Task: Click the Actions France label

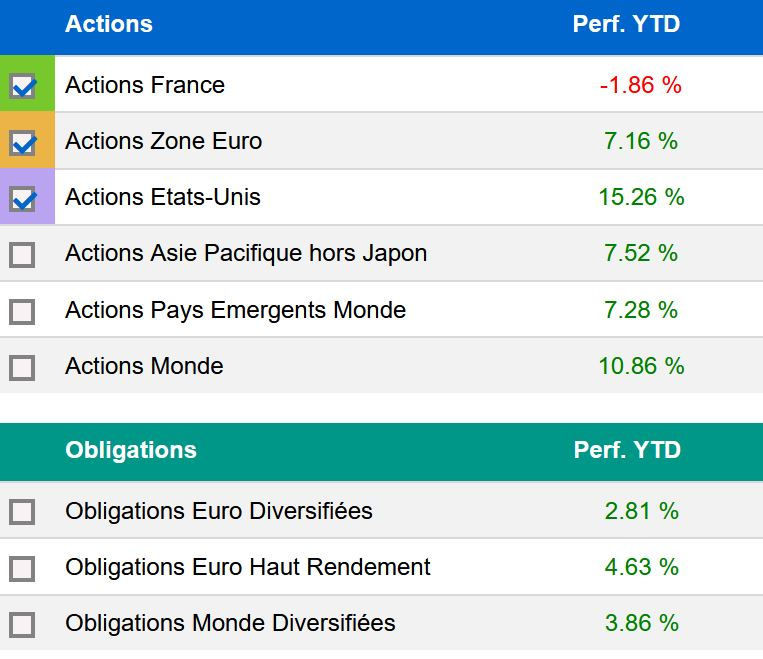Action: (x=145, y=85)
